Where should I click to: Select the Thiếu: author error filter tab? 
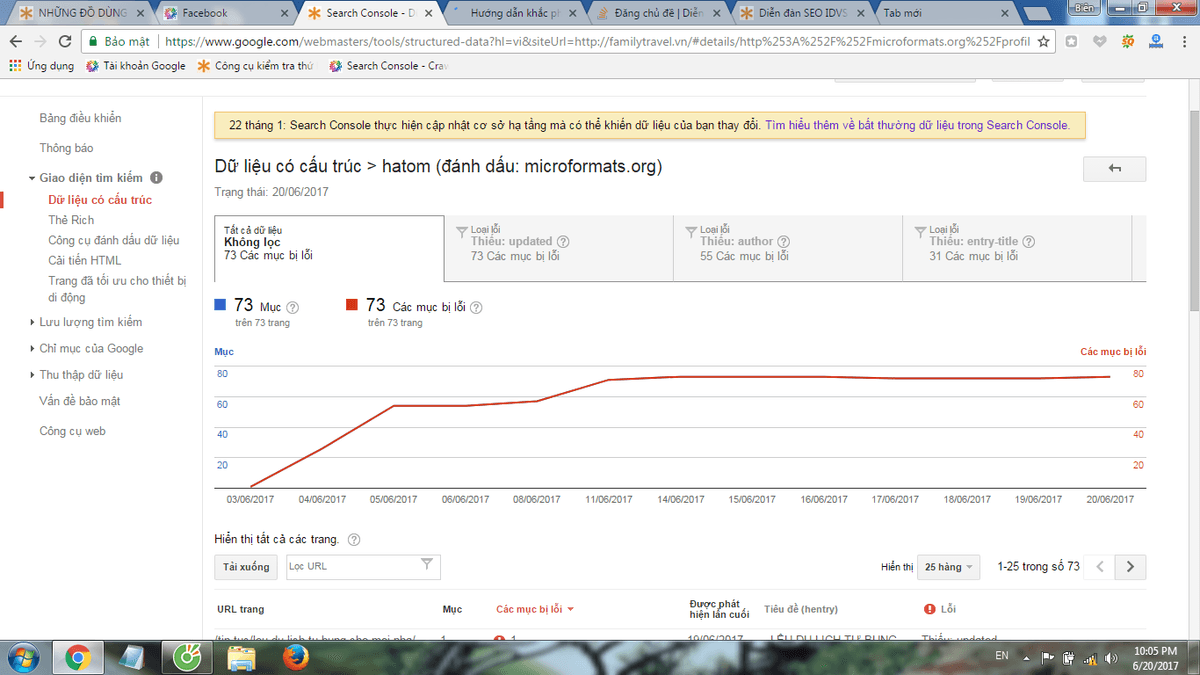788,248
